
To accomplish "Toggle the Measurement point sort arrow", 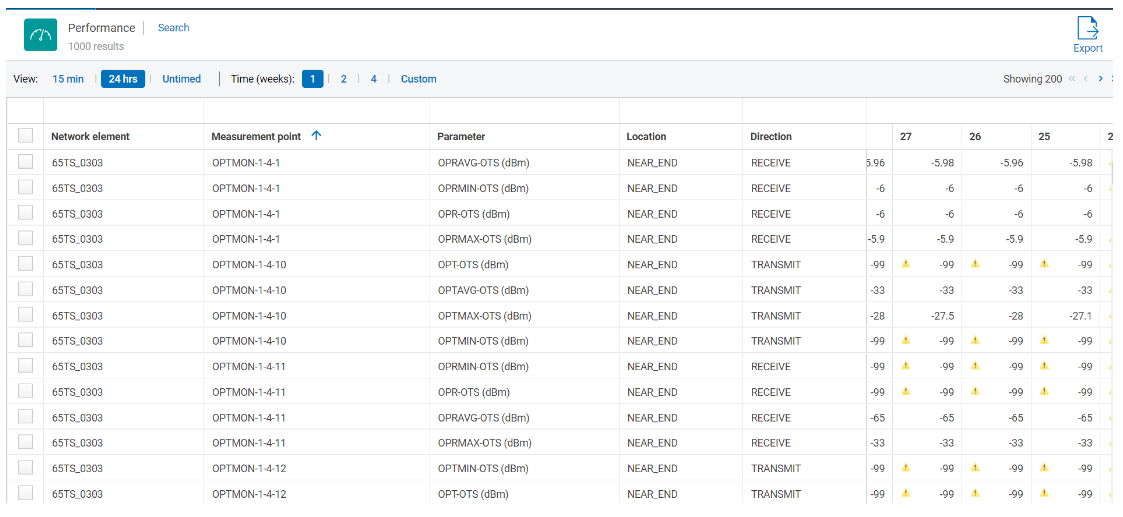I will [x=317, y=135].
